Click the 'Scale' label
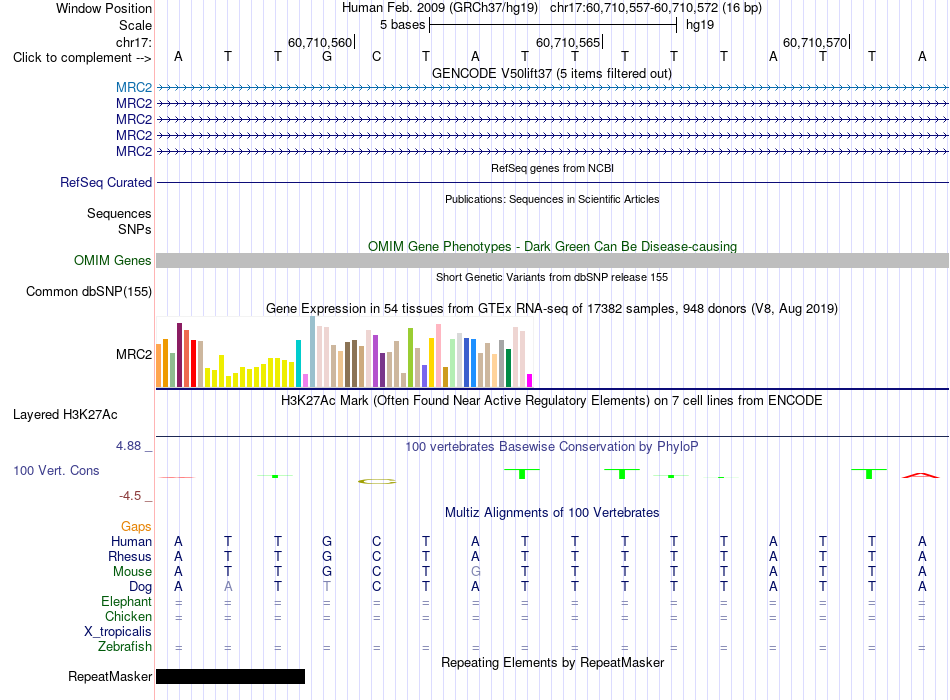950x700 pixels. [x=135, y=25]
